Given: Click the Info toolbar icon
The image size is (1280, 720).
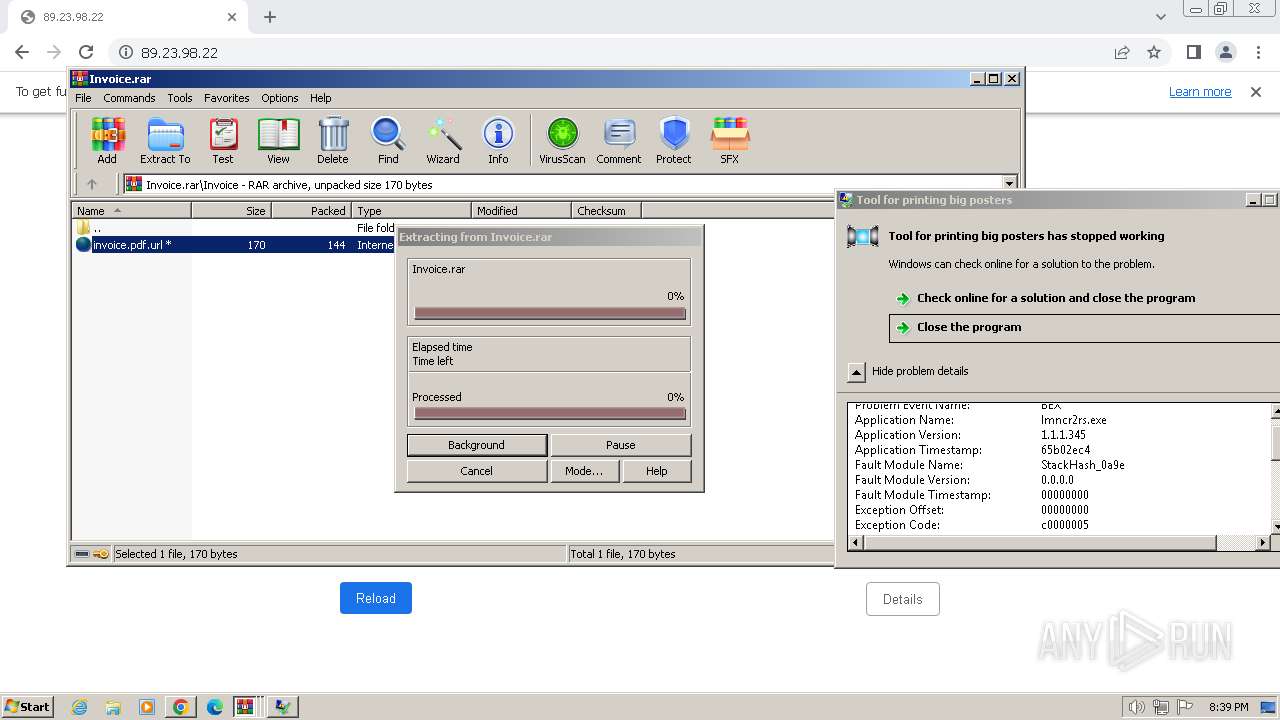Looking at the screenshot, I should pos(498,140).
